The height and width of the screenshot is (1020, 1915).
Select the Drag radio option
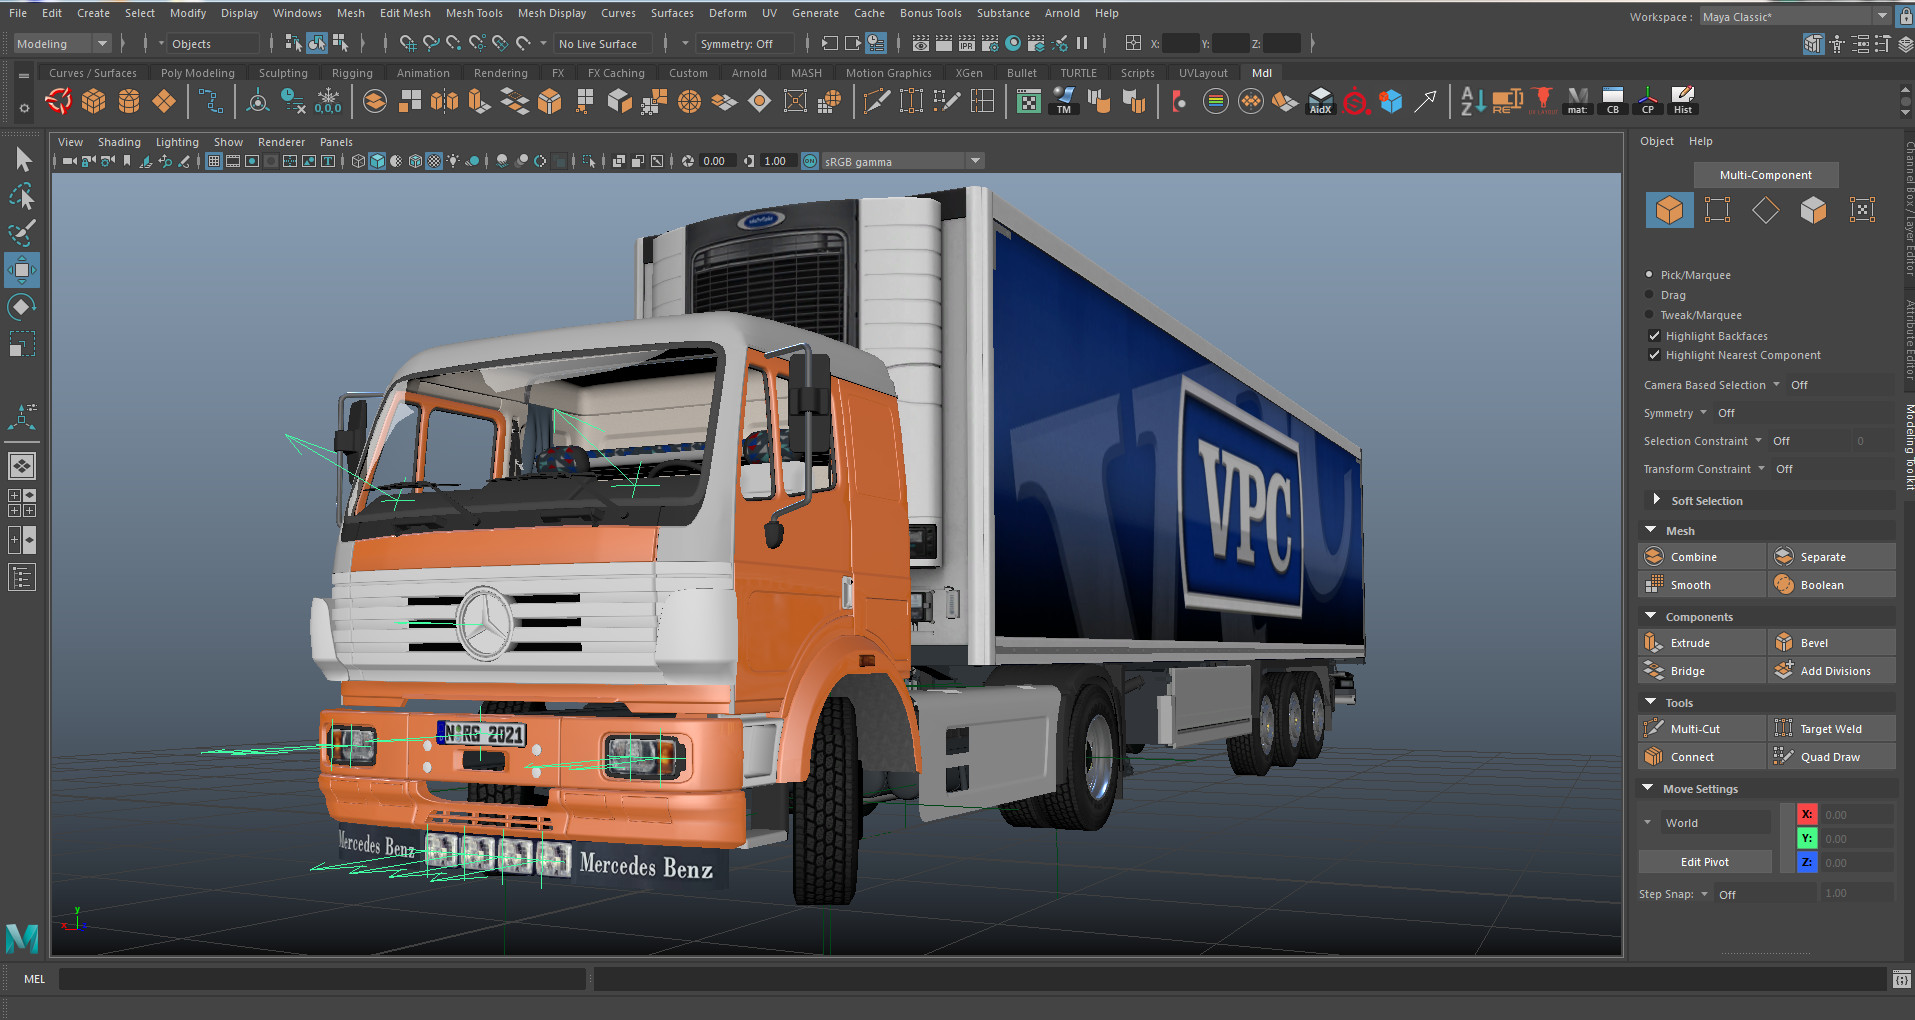[1649, 294]
